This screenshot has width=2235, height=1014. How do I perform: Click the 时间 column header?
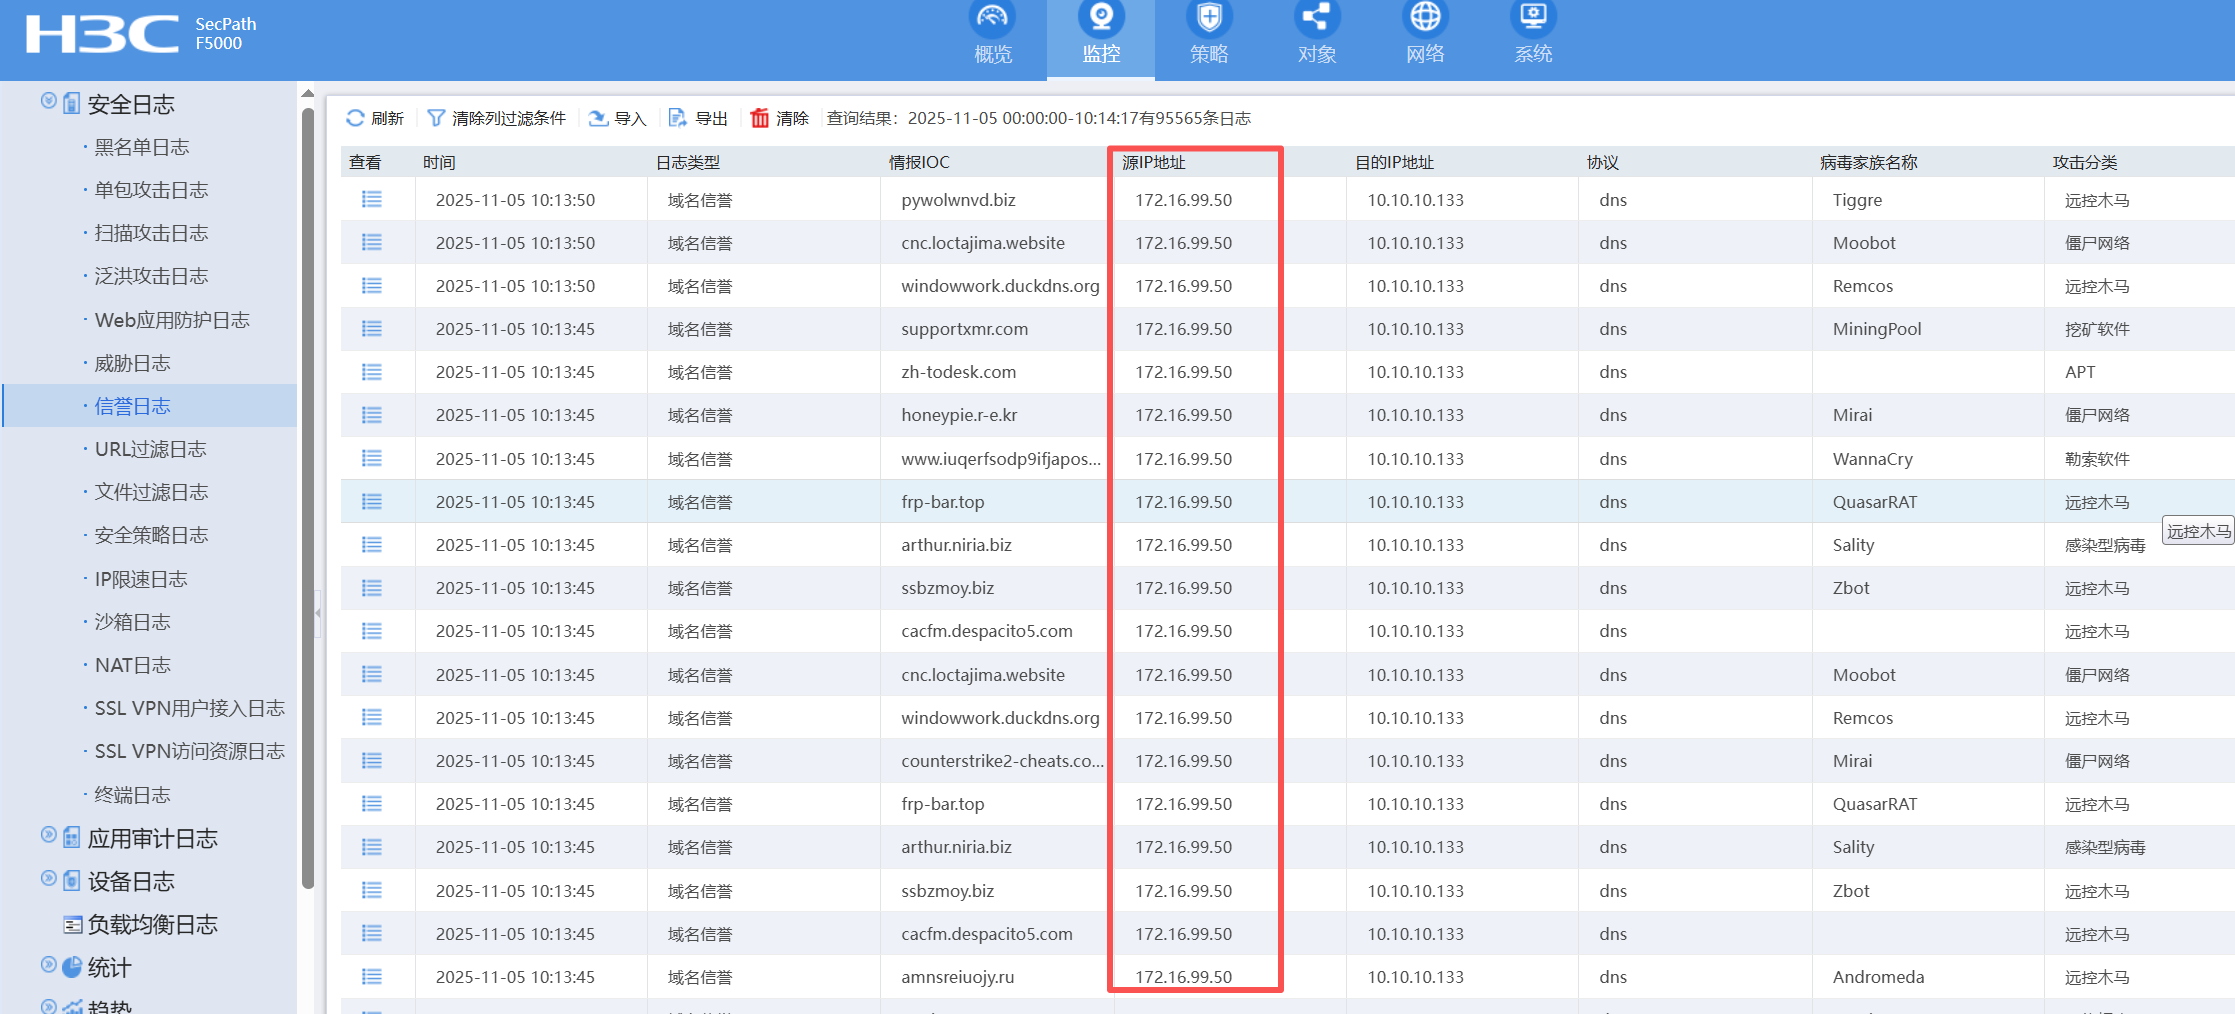point(439,162)
